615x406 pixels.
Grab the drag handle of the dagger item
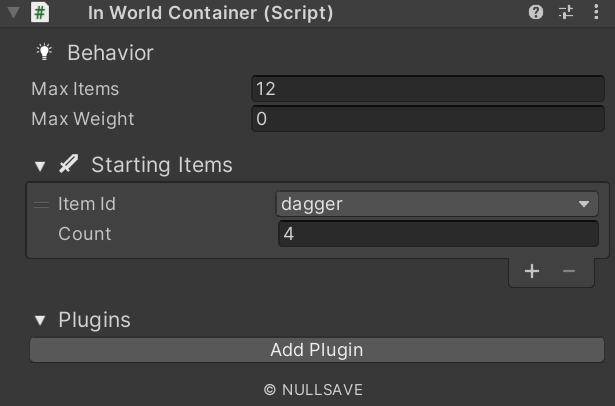[x=41, y=204]
